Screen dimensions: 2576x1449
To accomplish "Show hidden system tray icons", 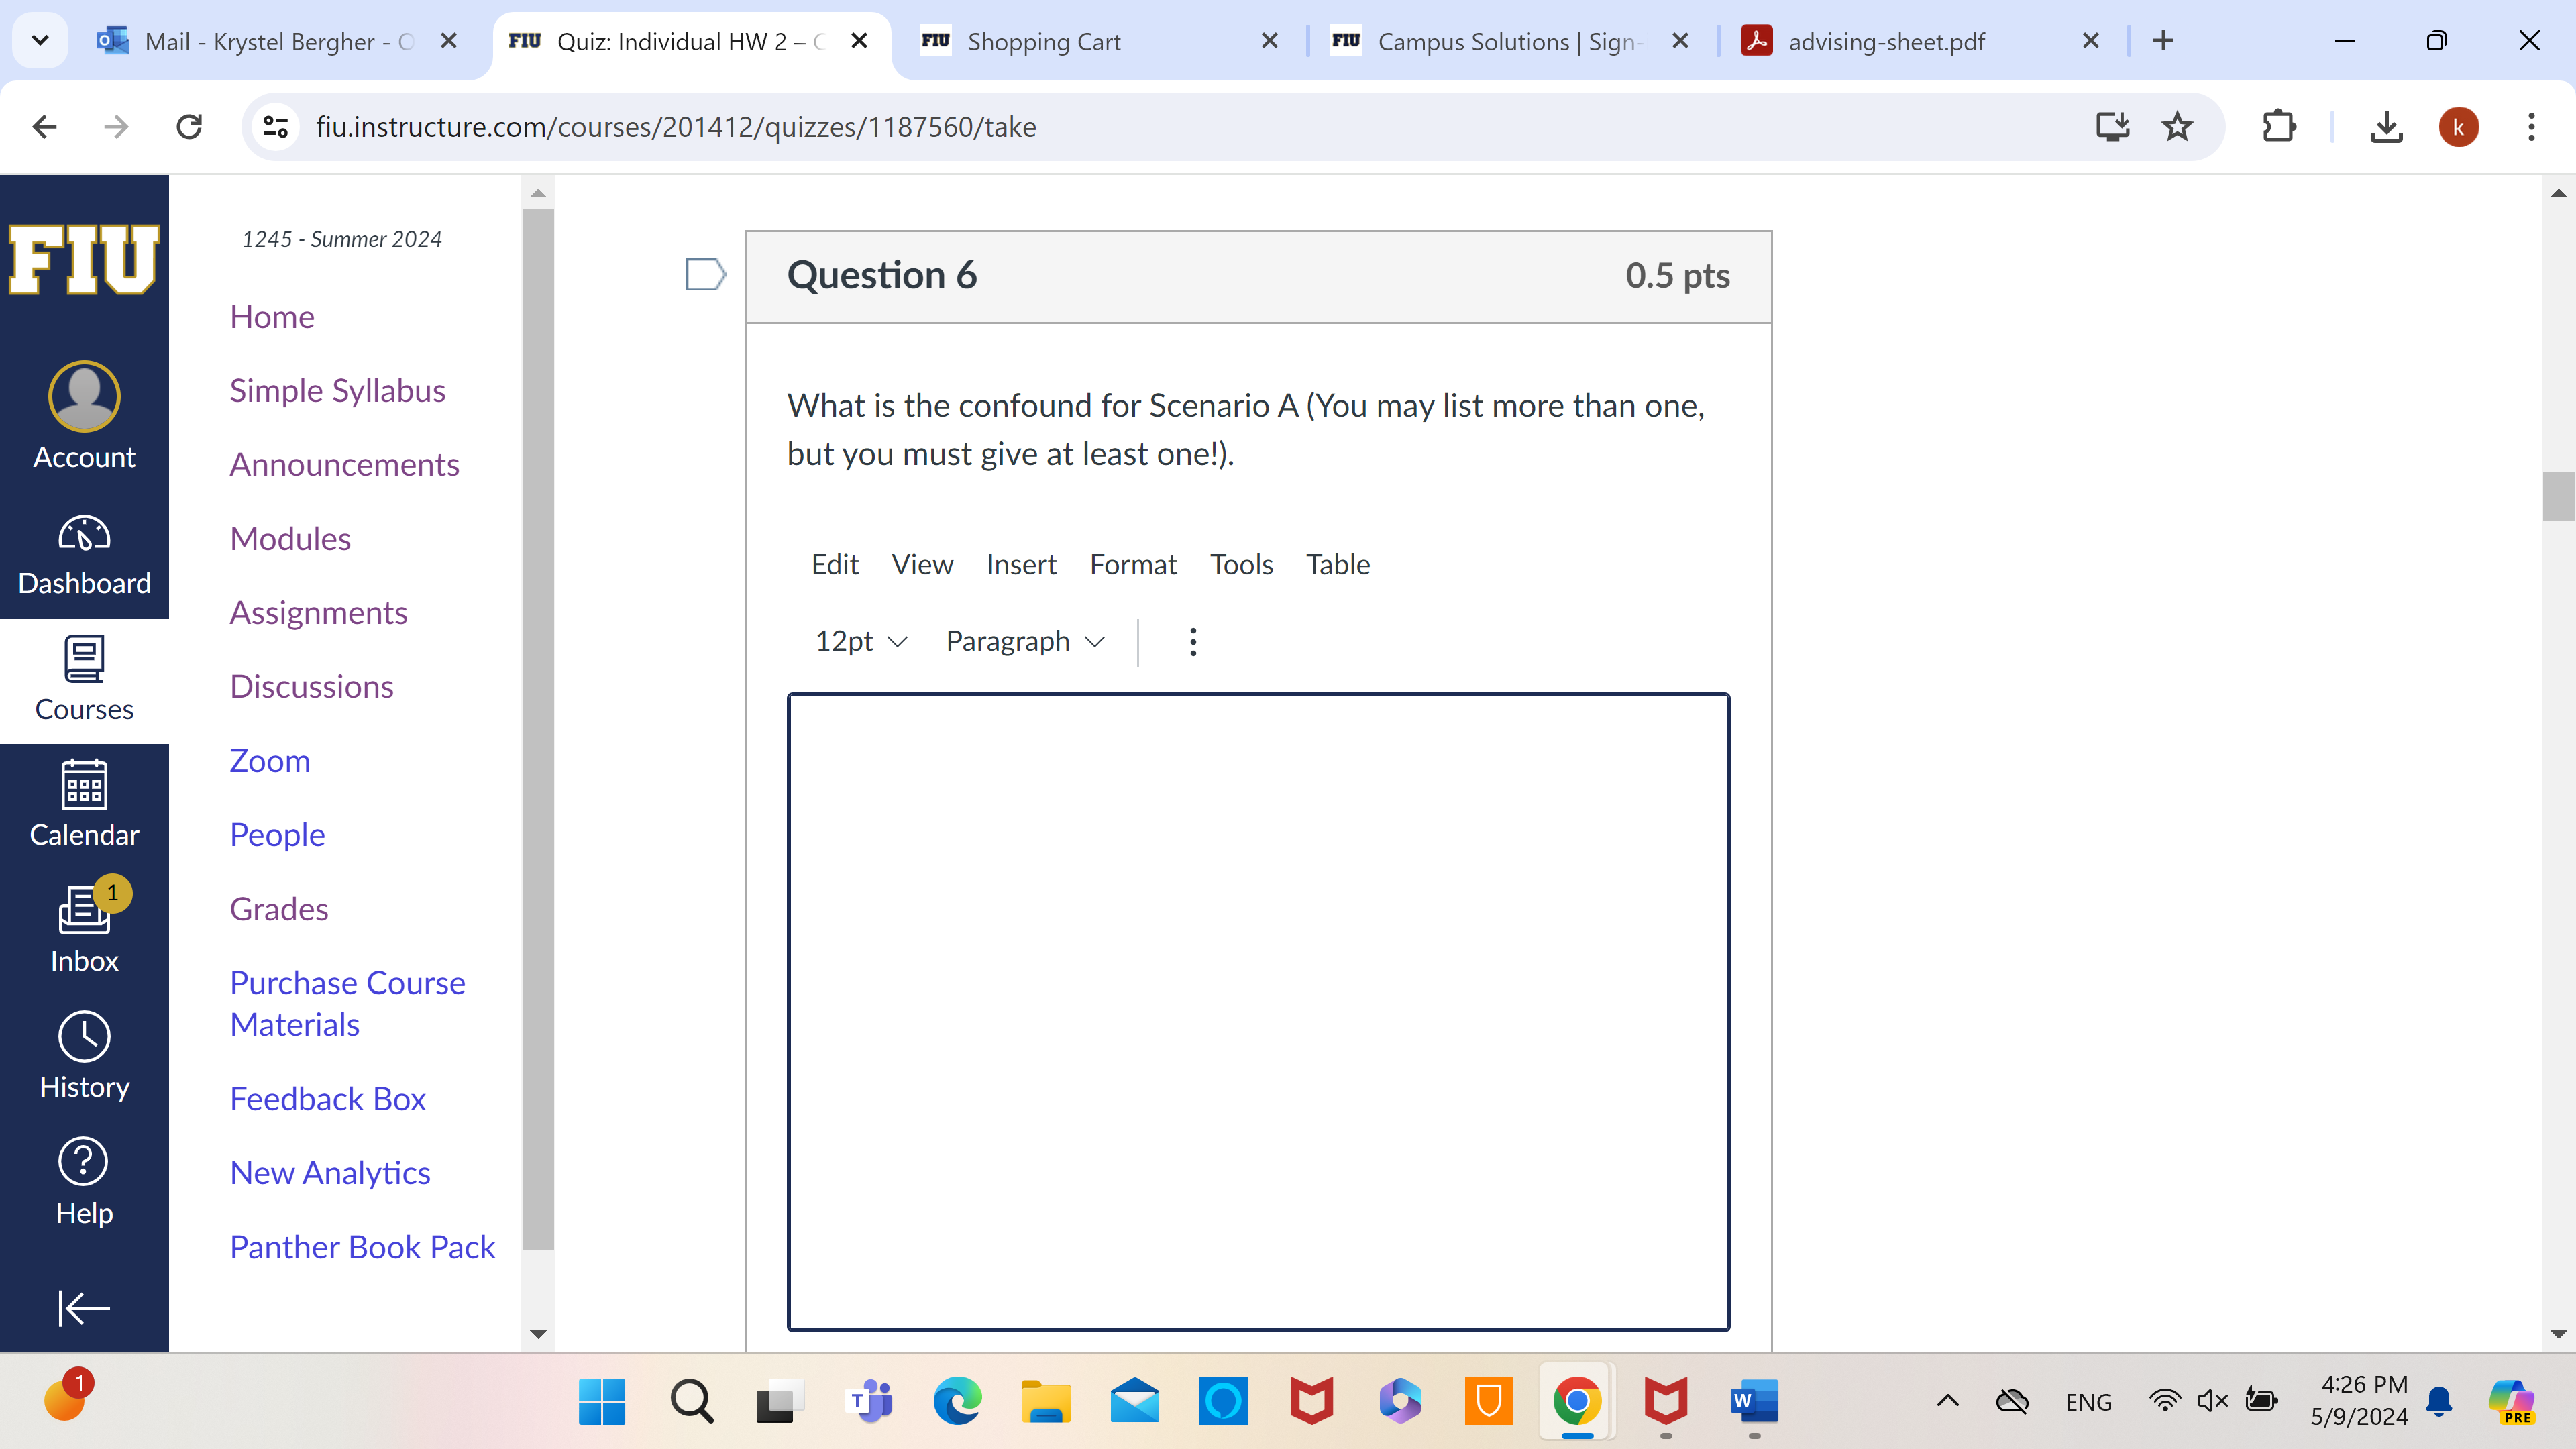I will tap(1947, 1401).
